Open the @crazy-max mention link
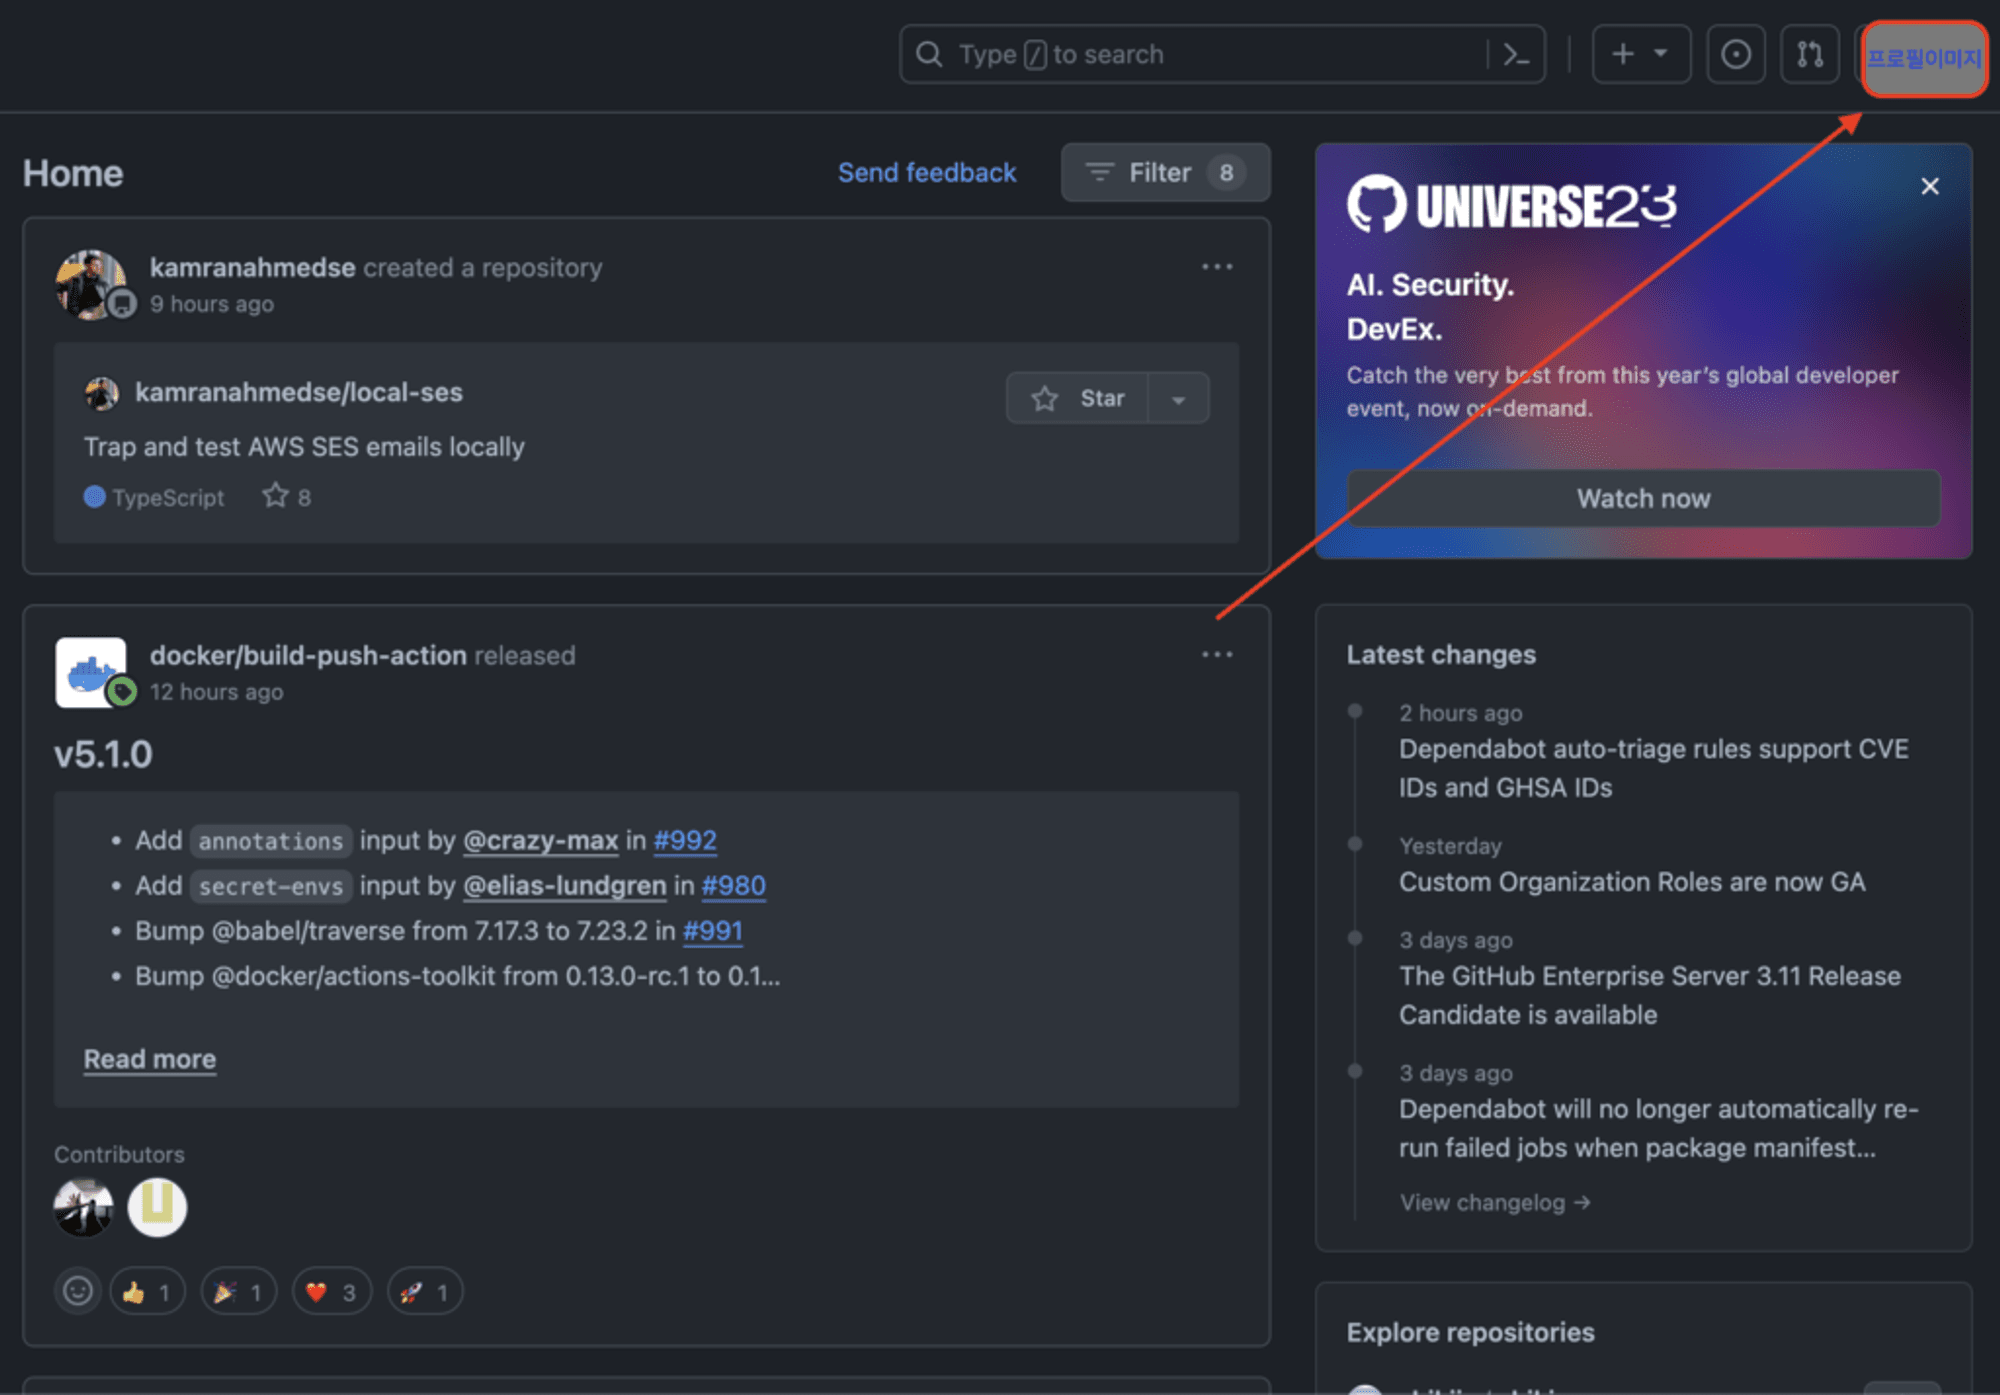This screenshot has height=1395, width=2000. (x=541, y=840)
